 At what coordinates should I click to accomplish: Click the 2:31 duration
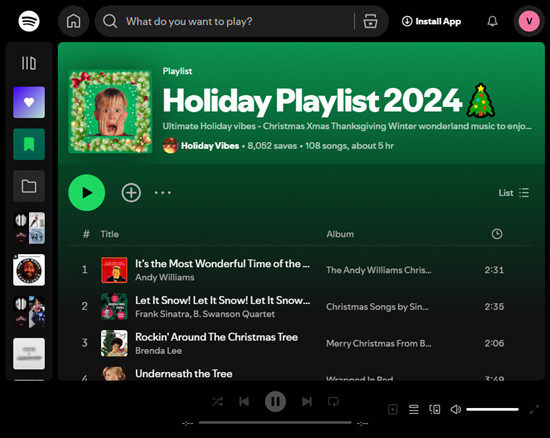[494, 270]
